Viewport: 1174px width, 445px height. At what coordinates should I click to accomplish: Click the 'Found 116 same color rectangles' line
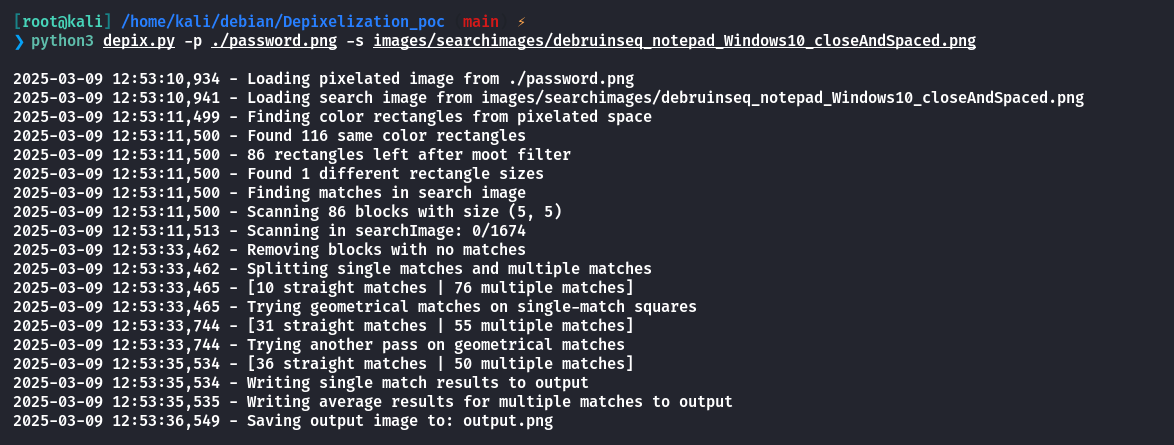click(x=270, y=136)
